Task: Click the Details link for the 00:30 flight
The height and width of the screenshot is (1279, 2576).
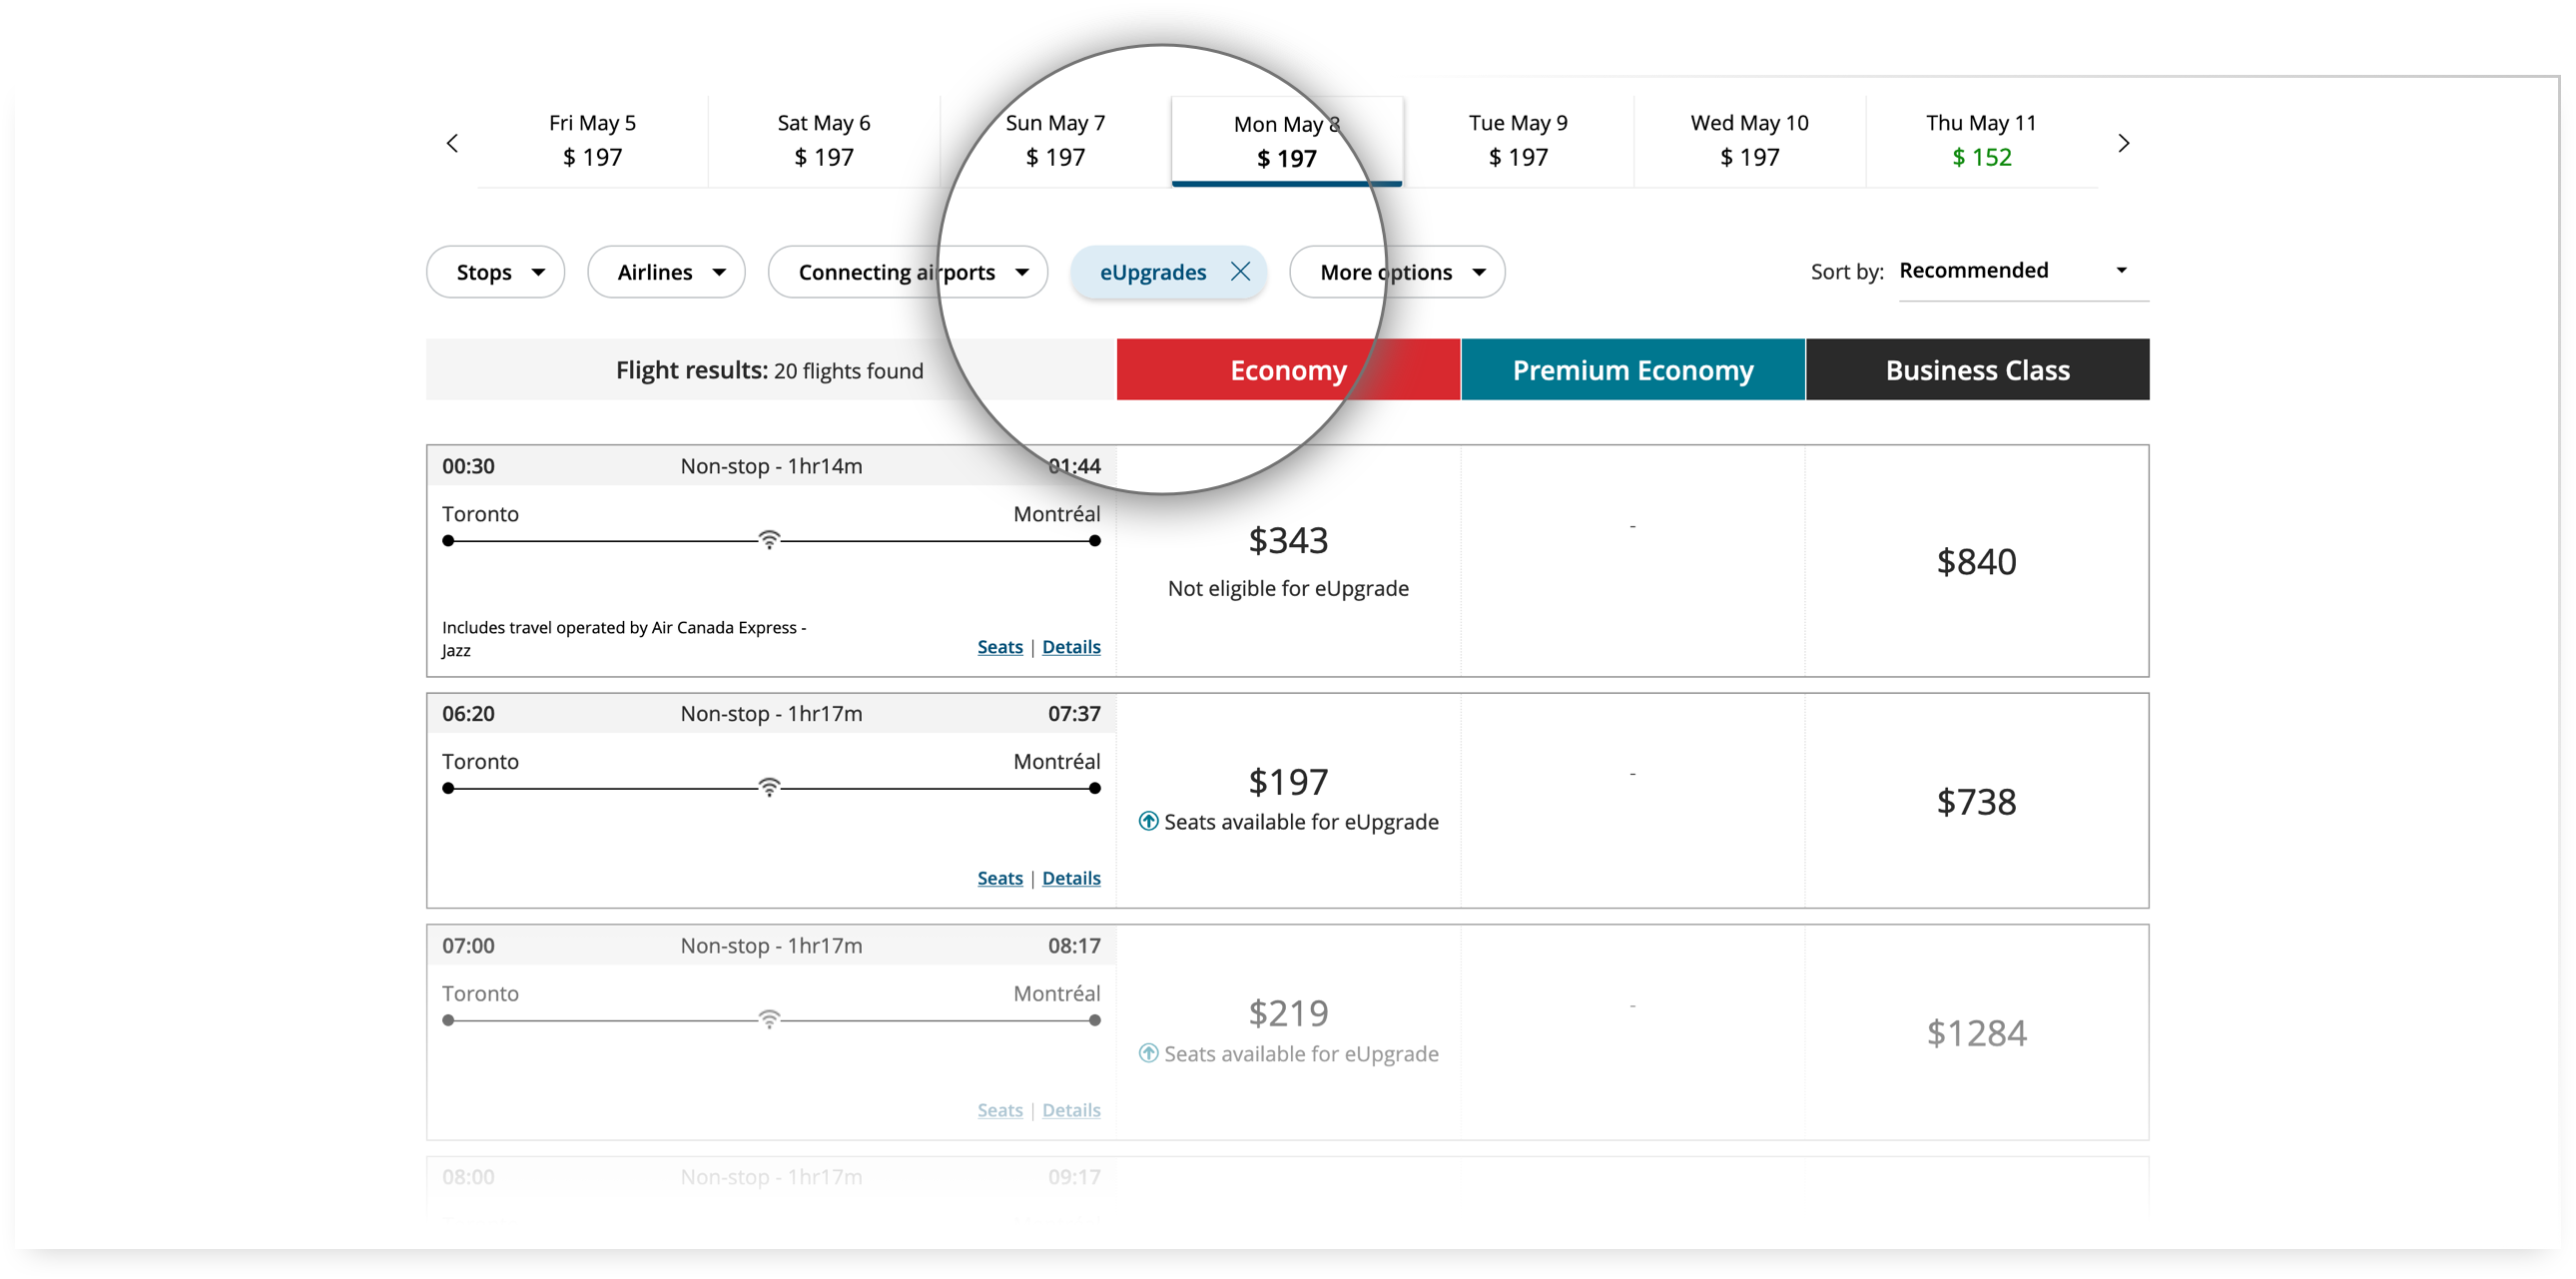Action: tap(1069, 645)
